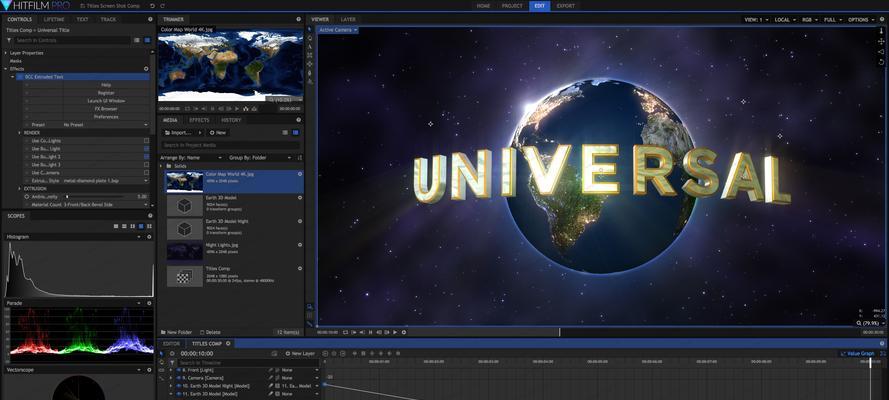Screen dimensions: 889x400
Task: Click the Effects section options icon
Action: [146, 69]
